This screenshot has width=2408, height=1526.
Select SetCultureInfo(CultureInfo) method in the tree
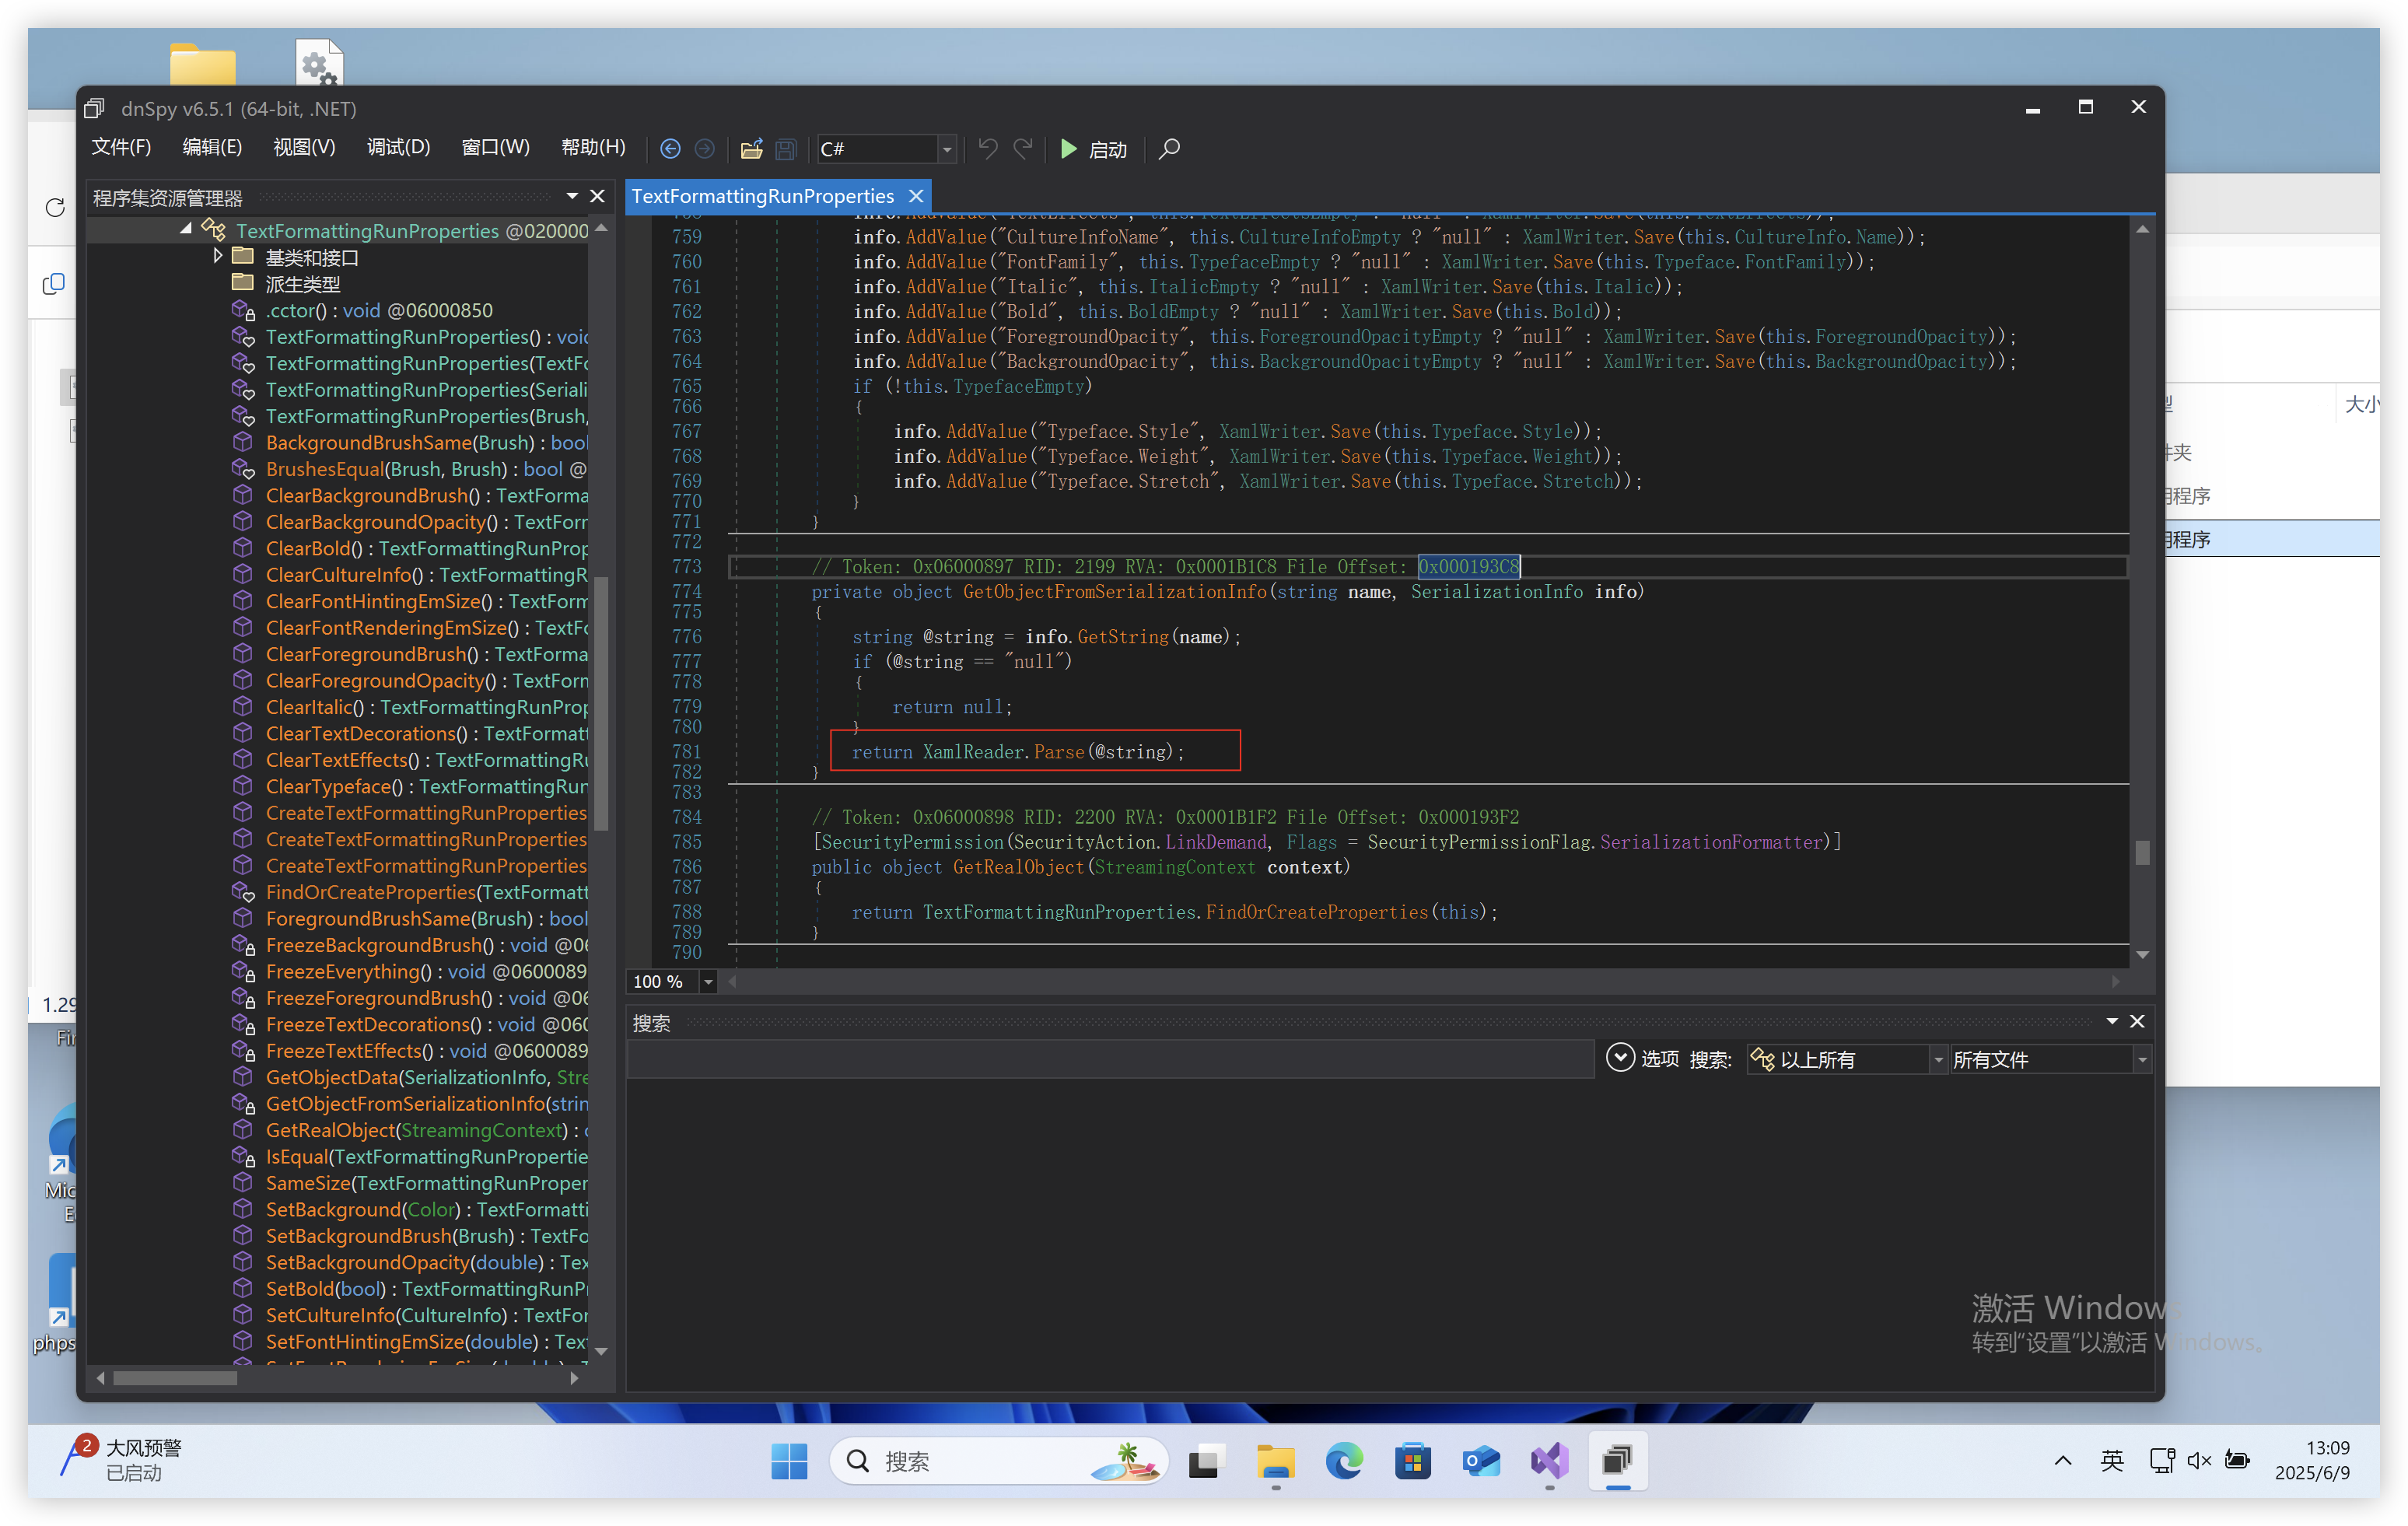click(x=426, y=1315)
